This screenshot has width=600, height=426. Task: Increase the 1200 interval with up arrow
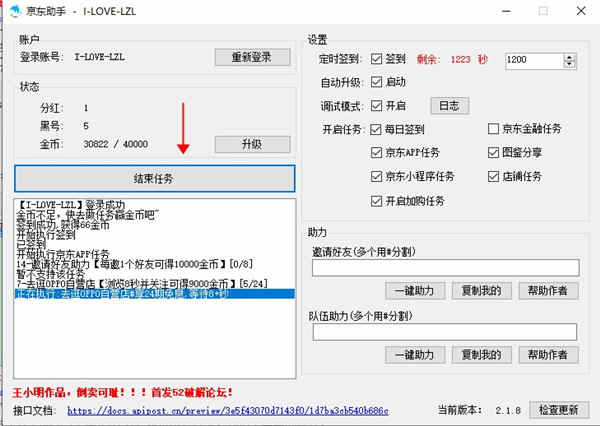click(570, 57)
